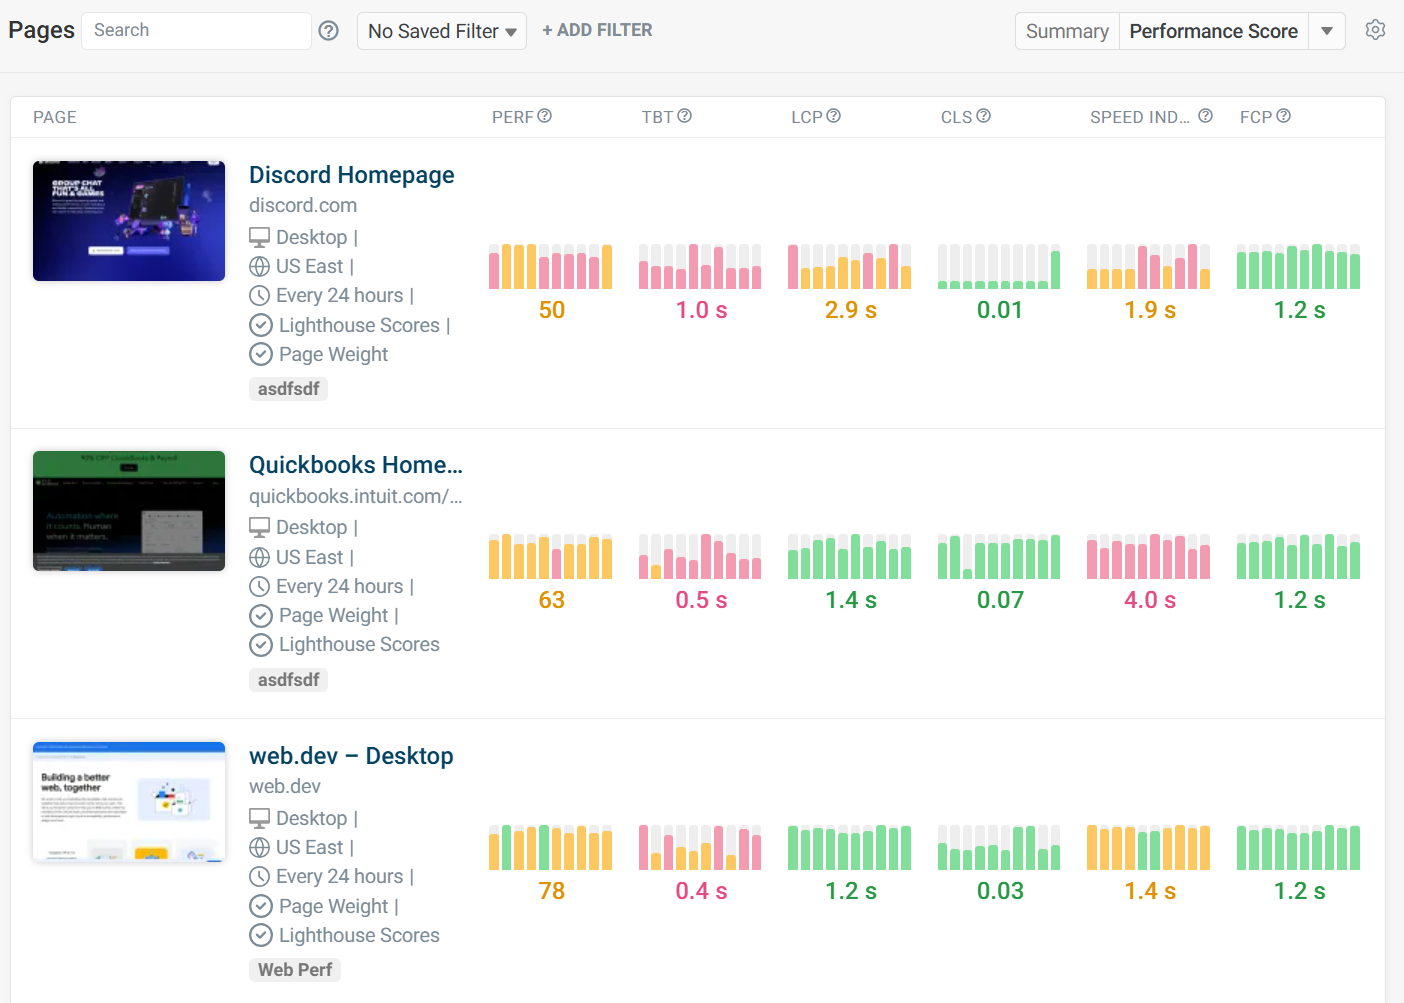Click the help icon next to Search
The height and width of the screenshot is (1003, 1404).
[x=328, y=31]
